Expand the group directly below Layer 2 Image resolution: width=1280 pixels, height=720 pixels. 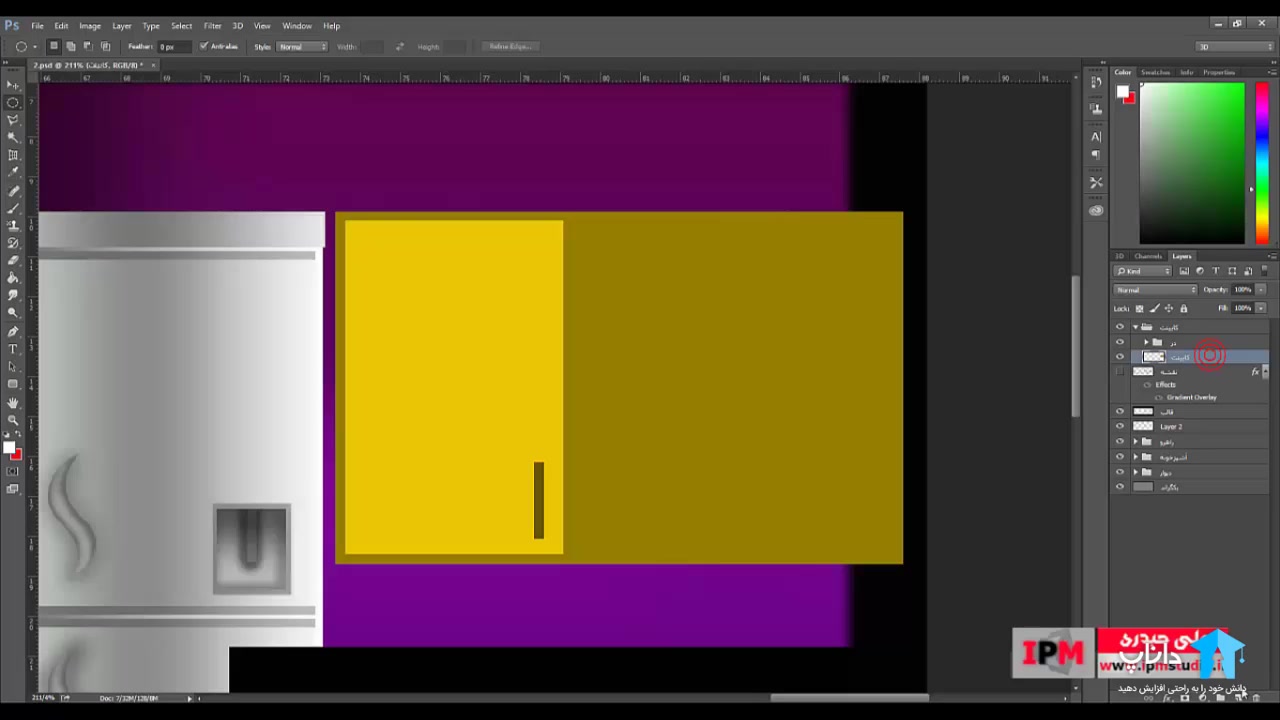pos(1135,441)
